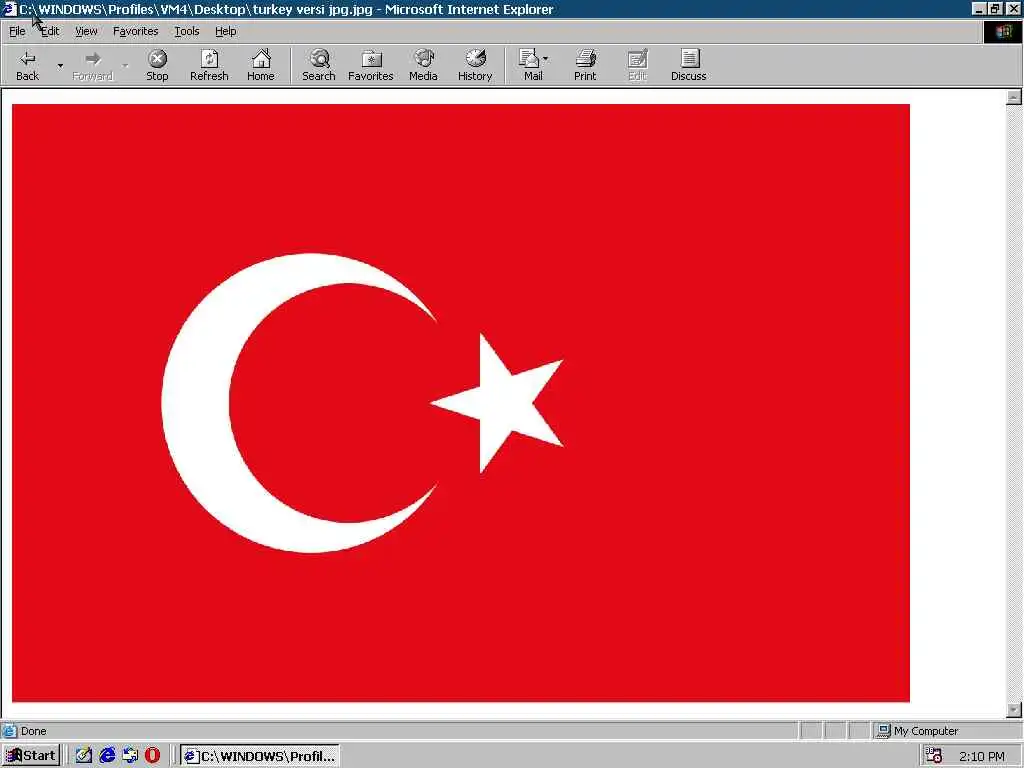Viewport: 1024px width, 768px height.
Task: Open the Forward button history dropdown arrow
Action: pyautogui.click(x=125, y=65)
